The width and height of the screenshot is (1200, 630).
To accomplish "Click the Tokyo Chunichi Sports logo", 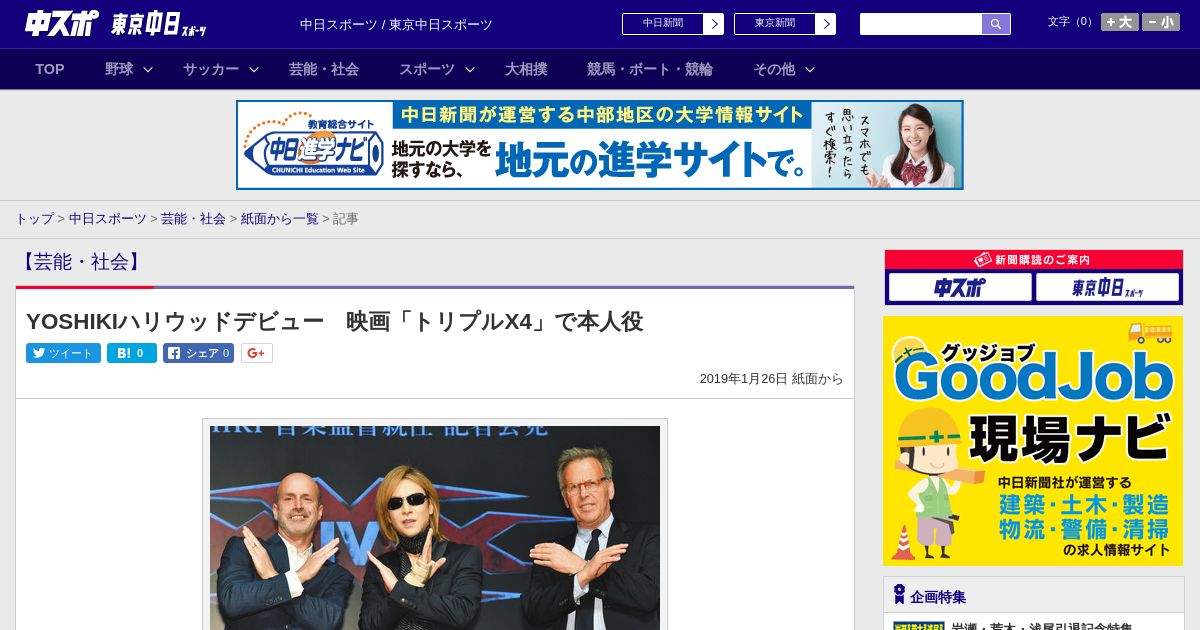I will 159,24.
